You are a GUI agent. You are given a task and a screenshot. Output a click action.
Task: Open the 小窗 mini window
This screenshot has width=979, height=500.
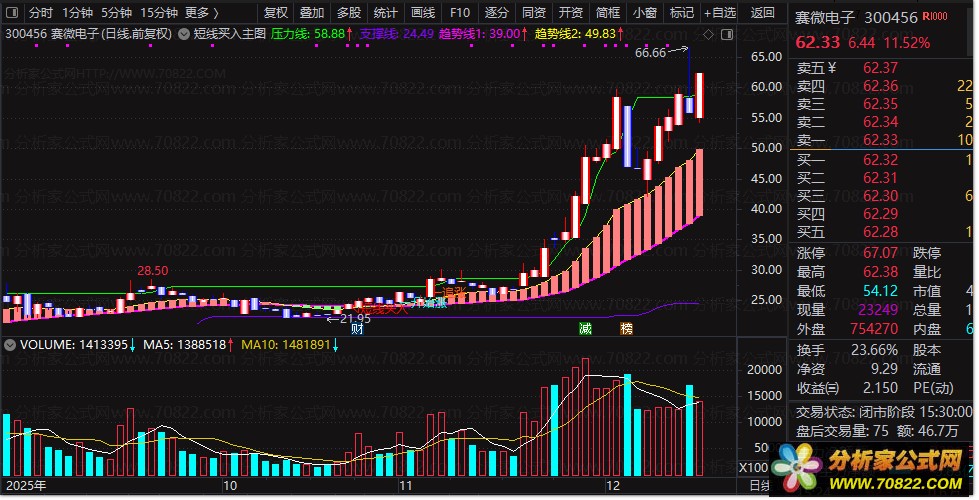644,12
